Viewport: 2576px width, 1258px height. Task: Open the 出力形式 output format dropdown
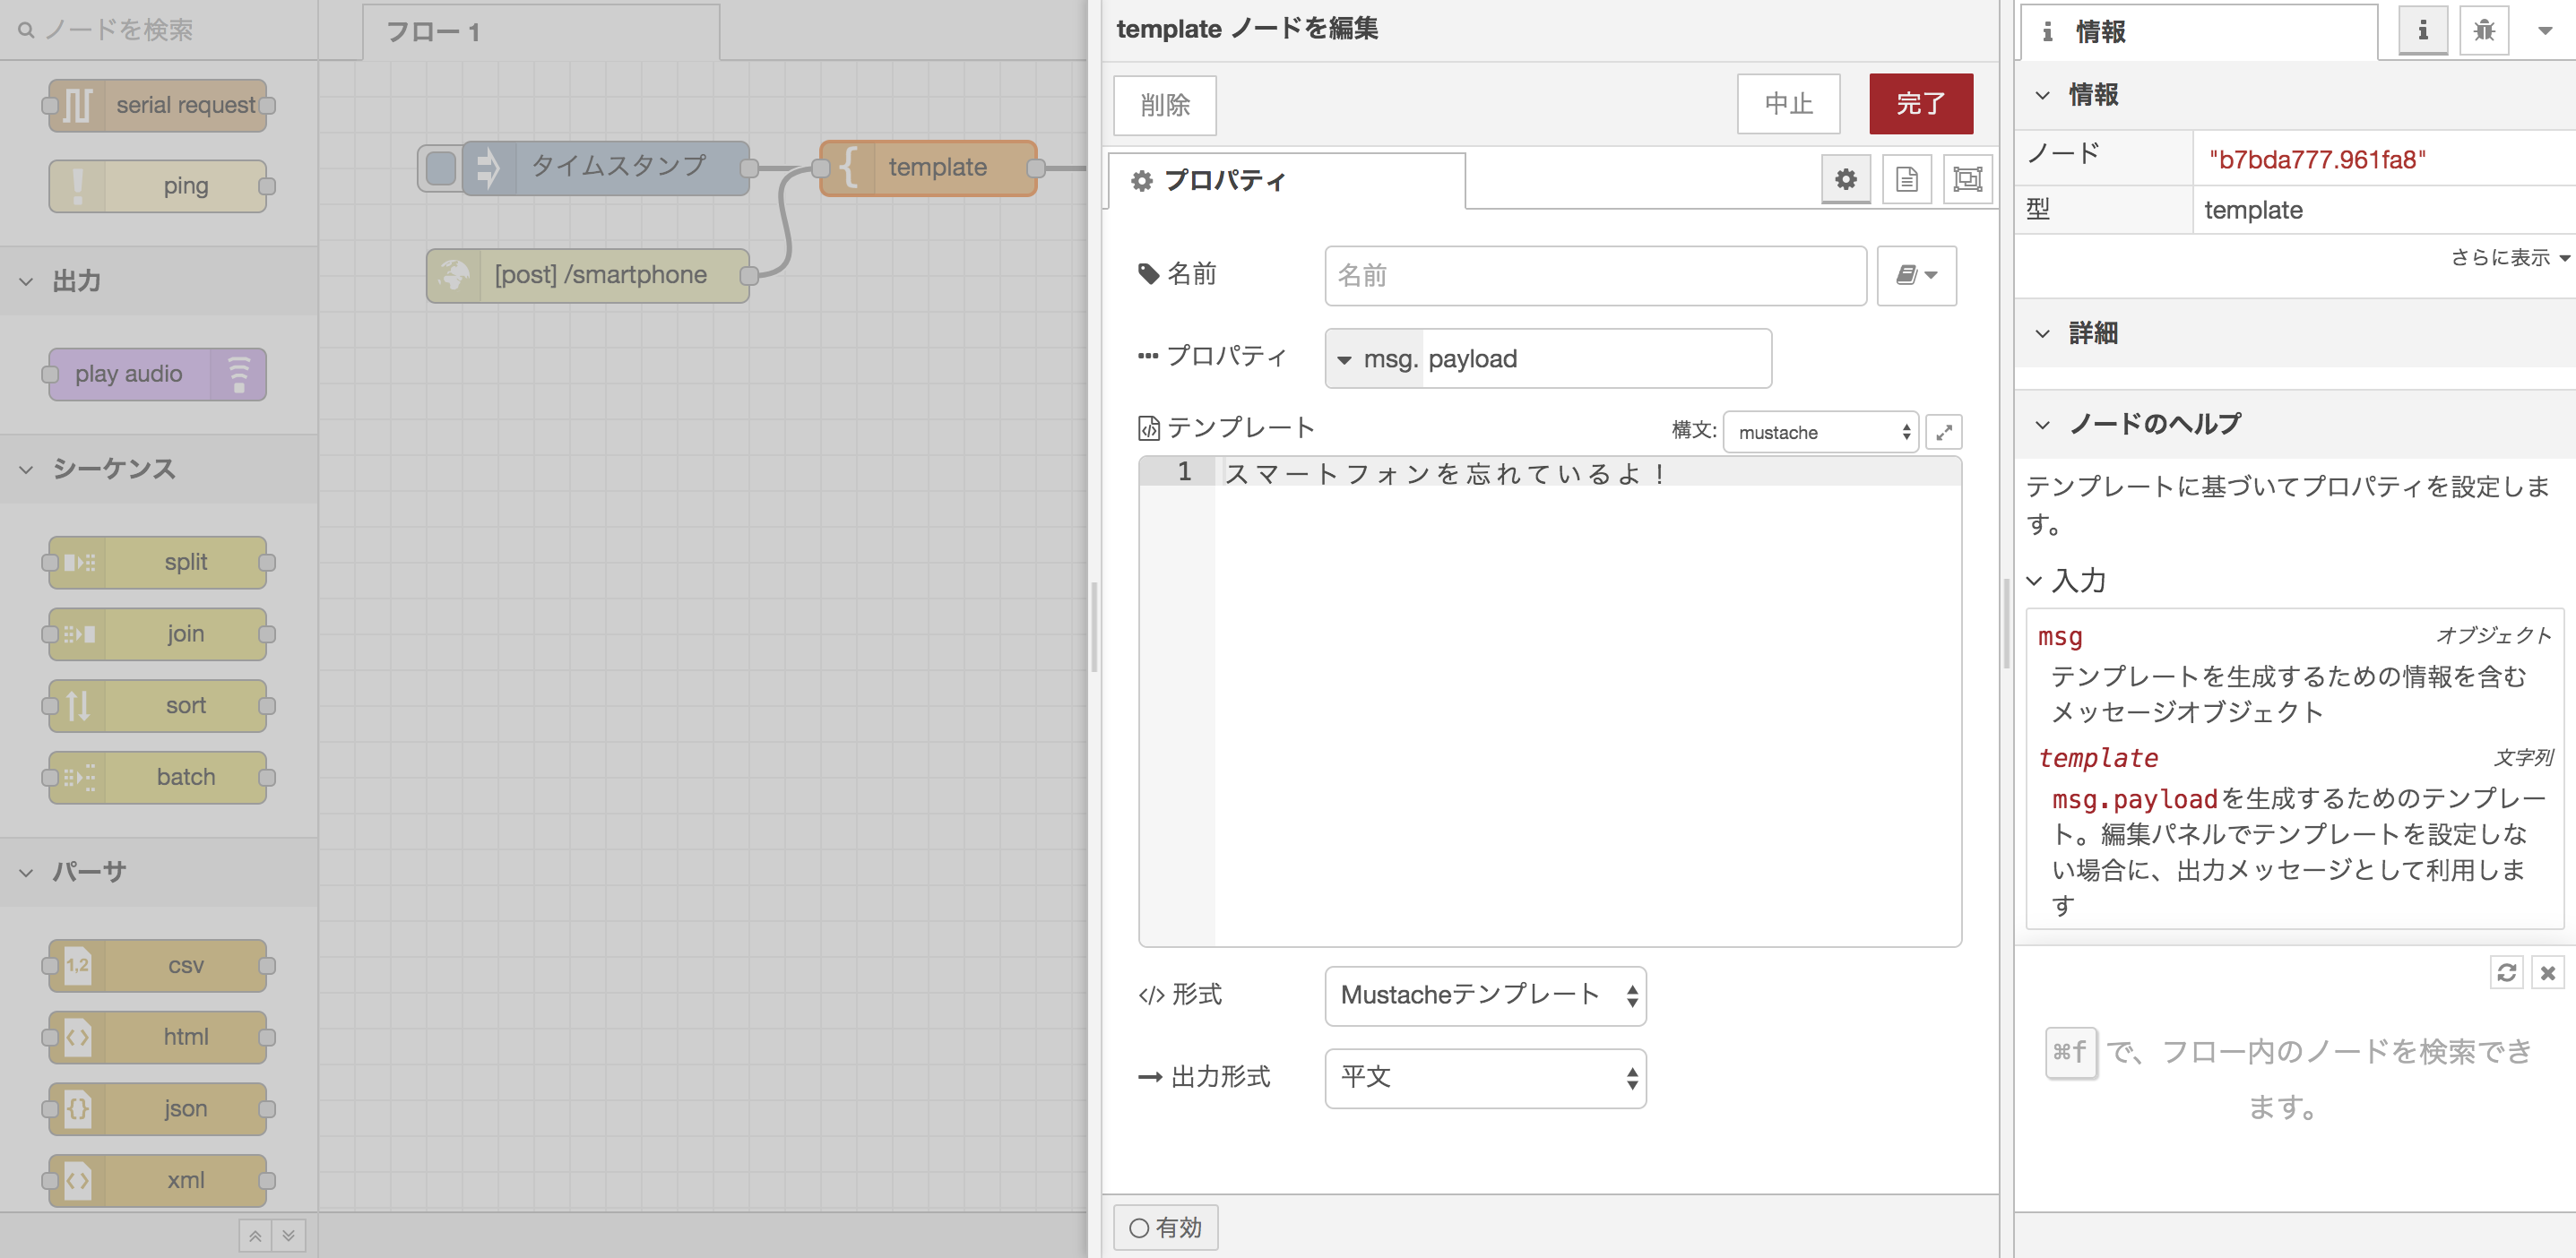(1484, 1077)
